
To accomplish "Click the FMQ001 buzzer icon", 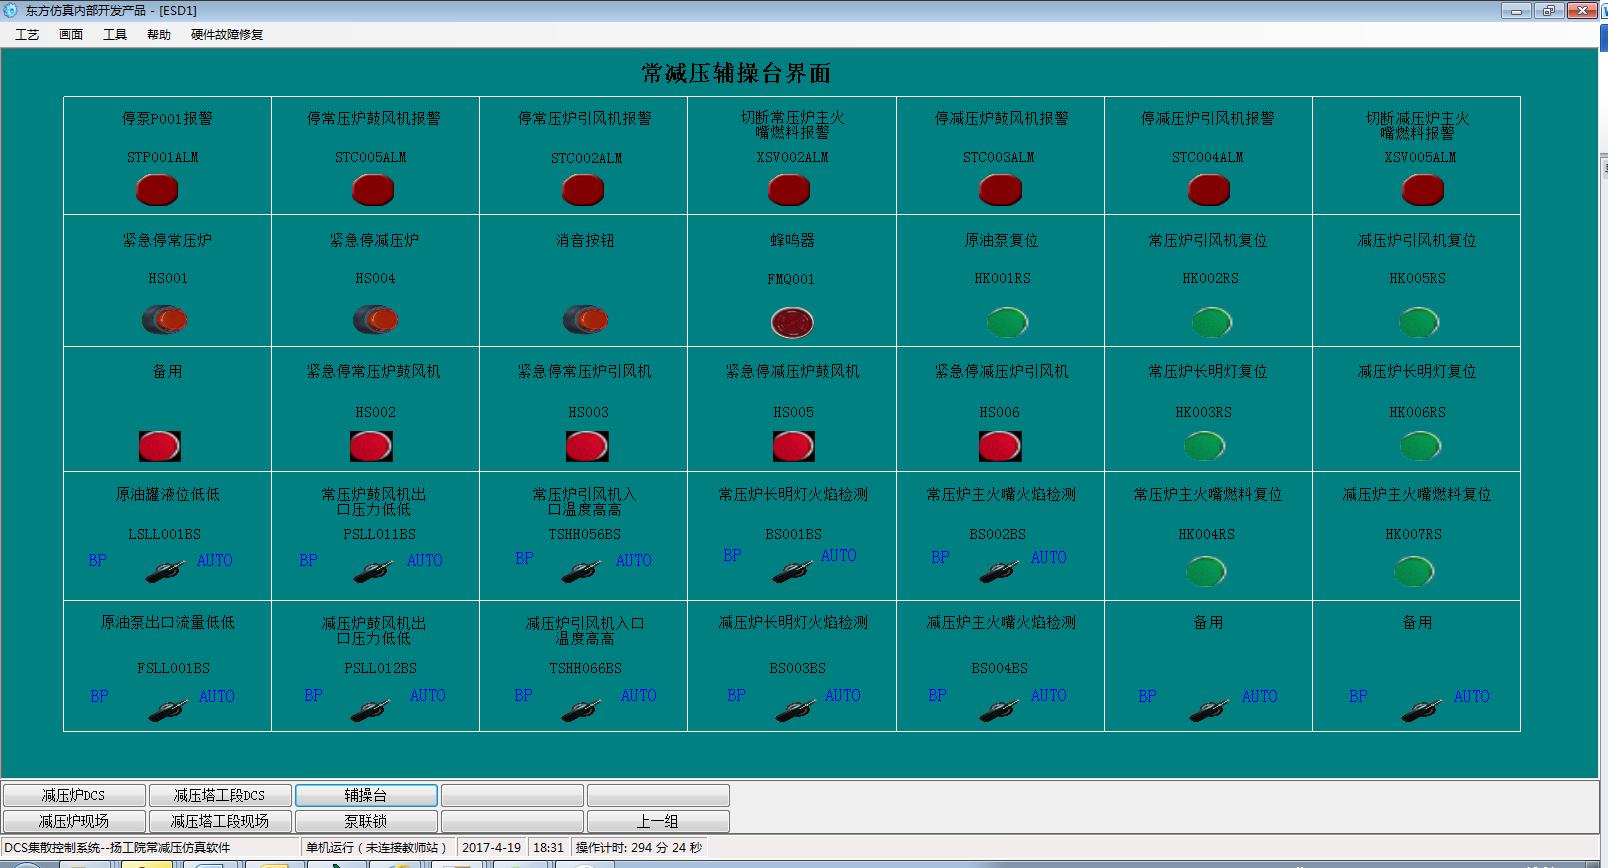I will pos(792,322).
